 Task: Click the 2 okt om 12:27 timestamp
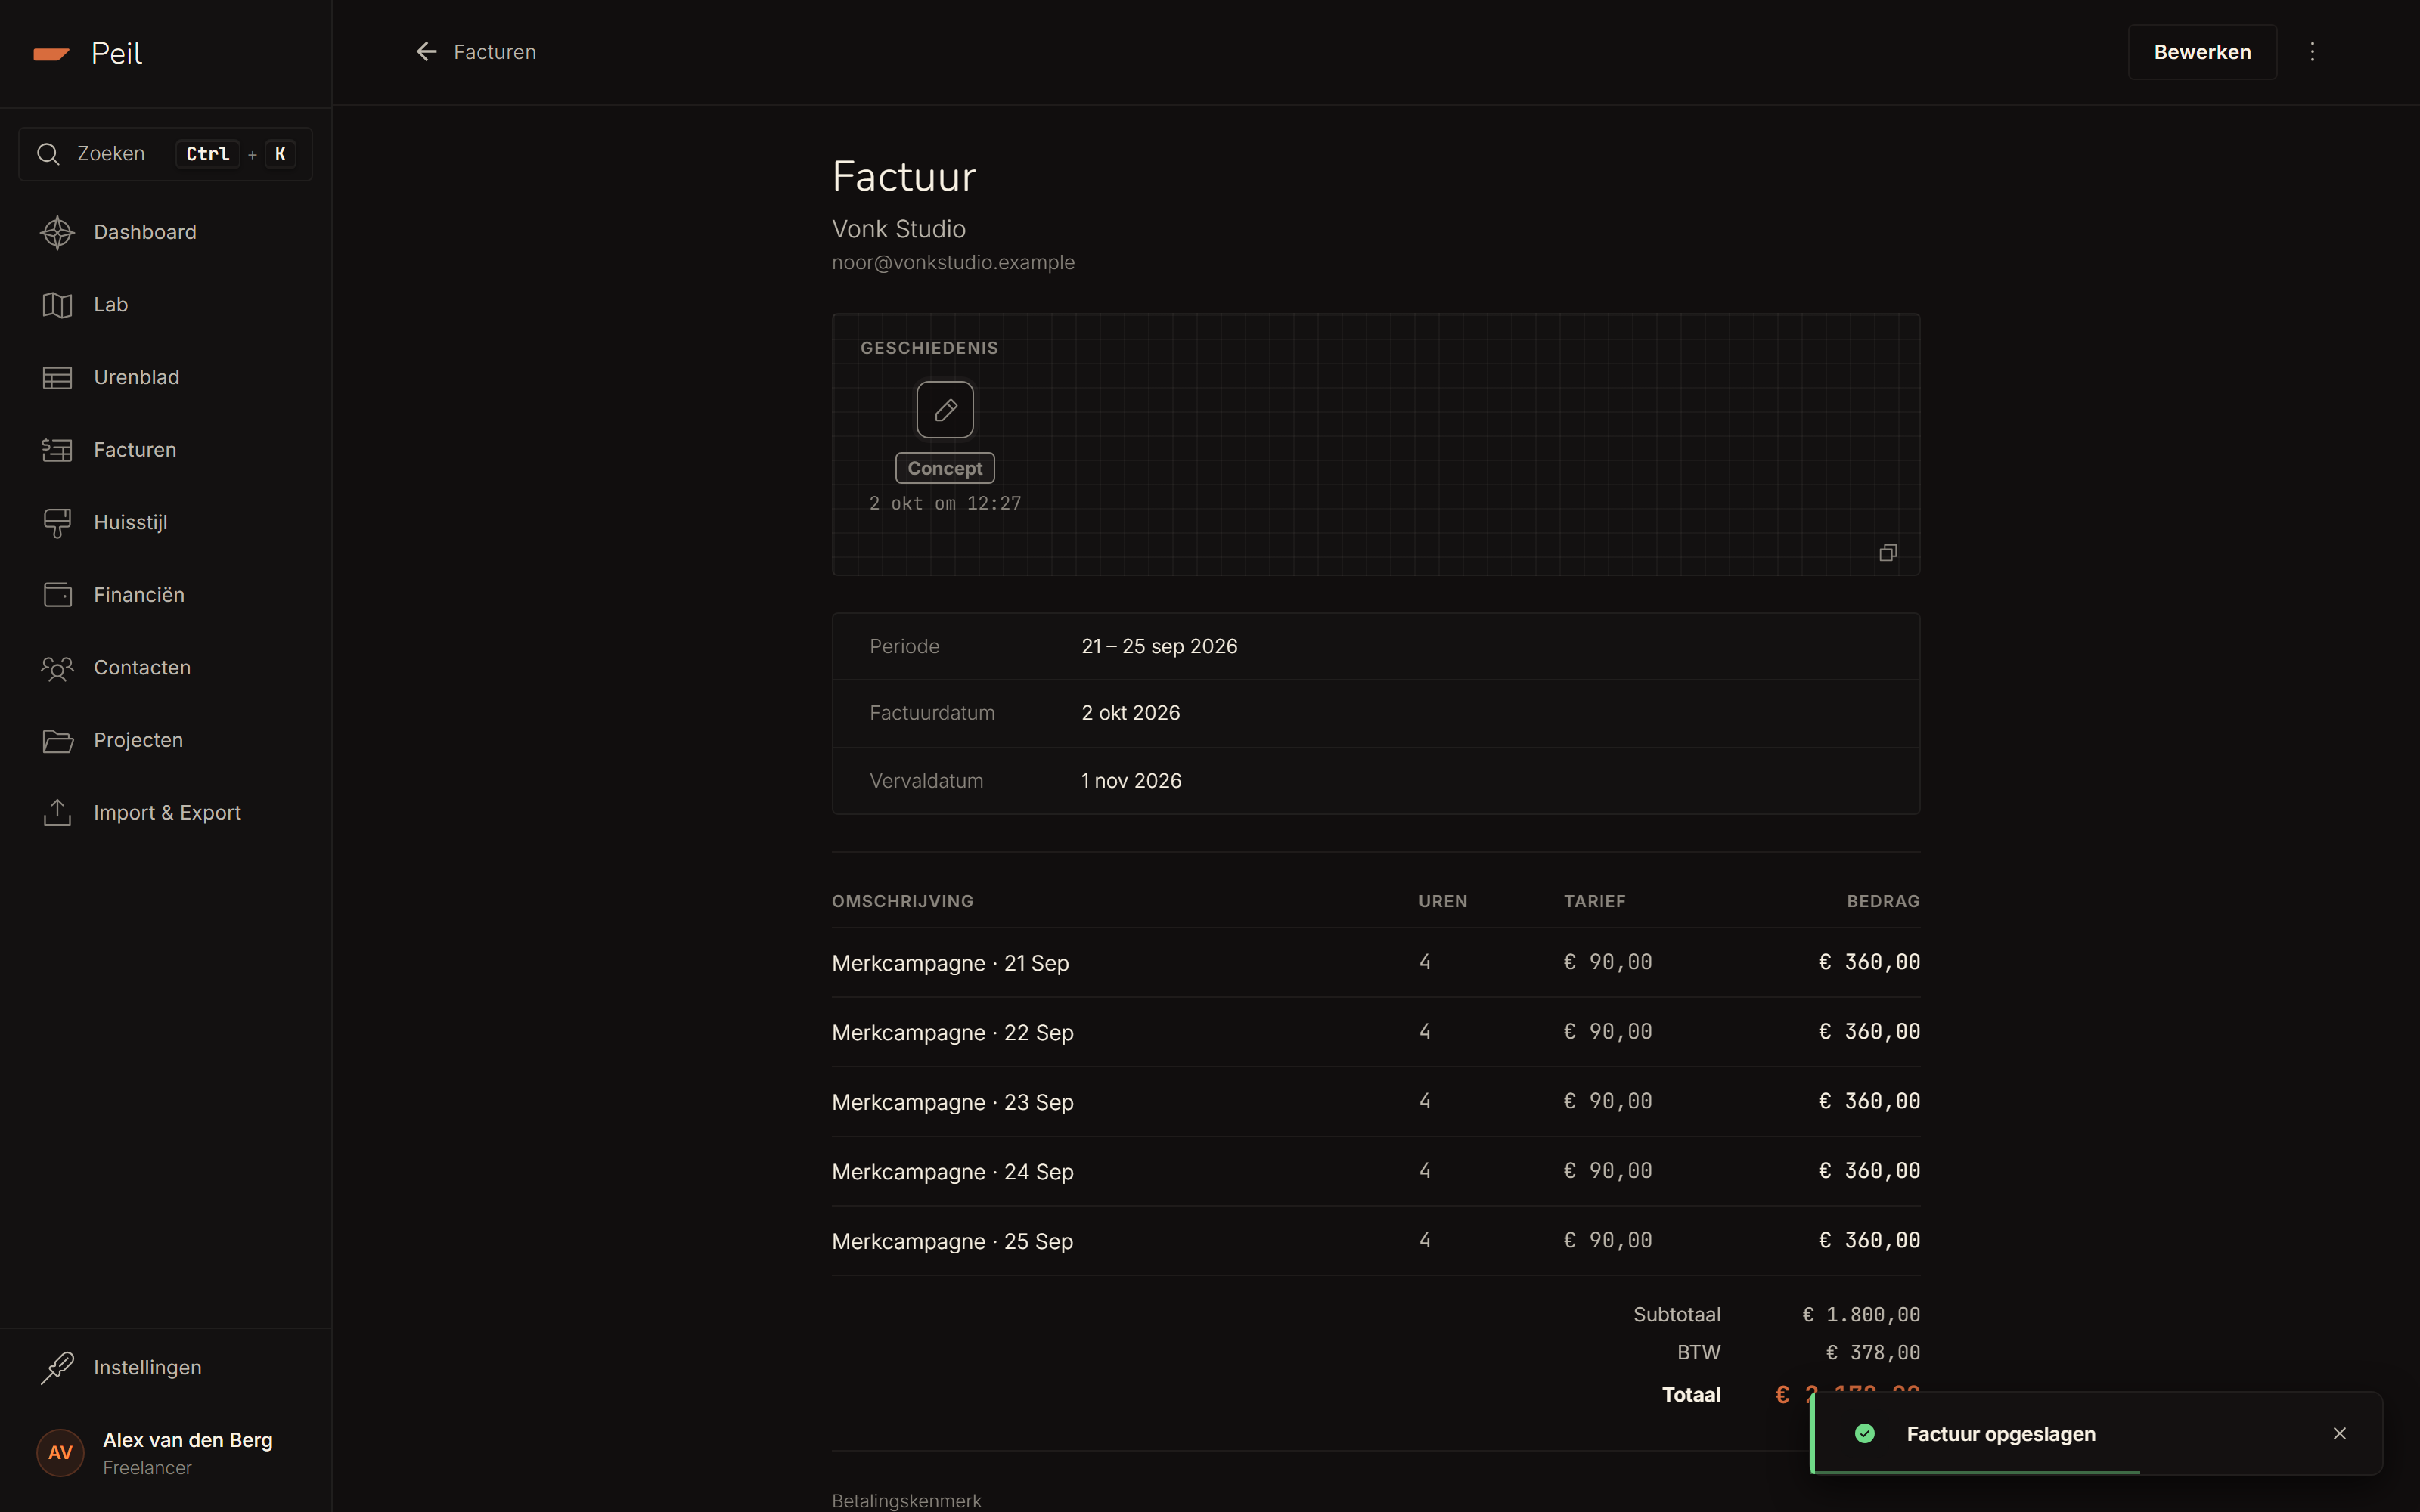click(945, 503)
